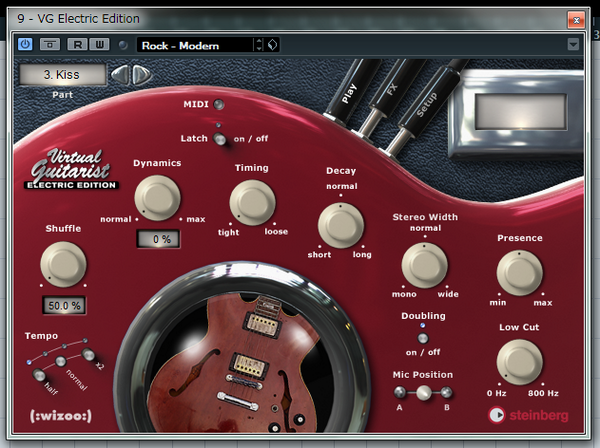Viewport: 600px width, 448px height.
Task: Click the Decay knob
Action: pos(341,225)
